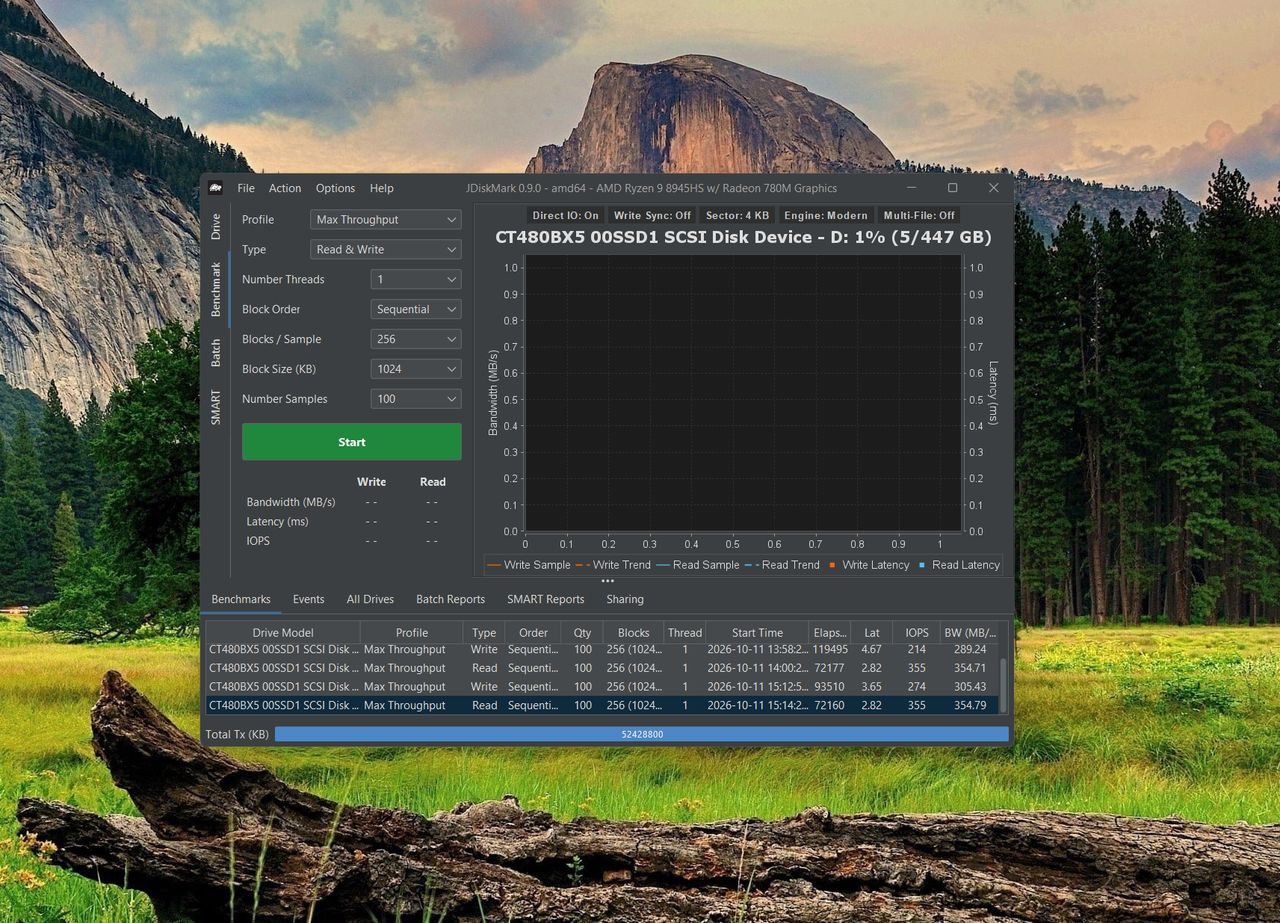The image size is (1280, 923).
Task: Open the Help menu
Action: [x=381, y=188]
